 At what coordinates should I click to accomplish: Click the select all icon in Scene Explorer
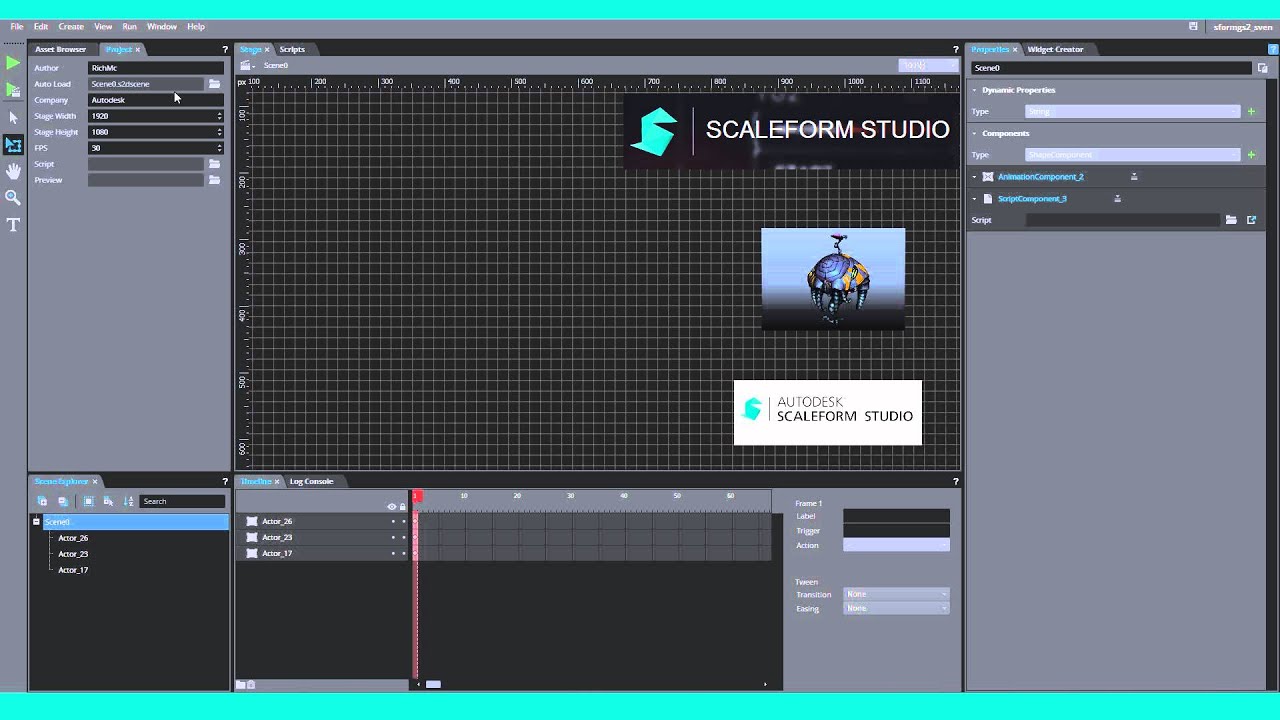pos(88,501)
